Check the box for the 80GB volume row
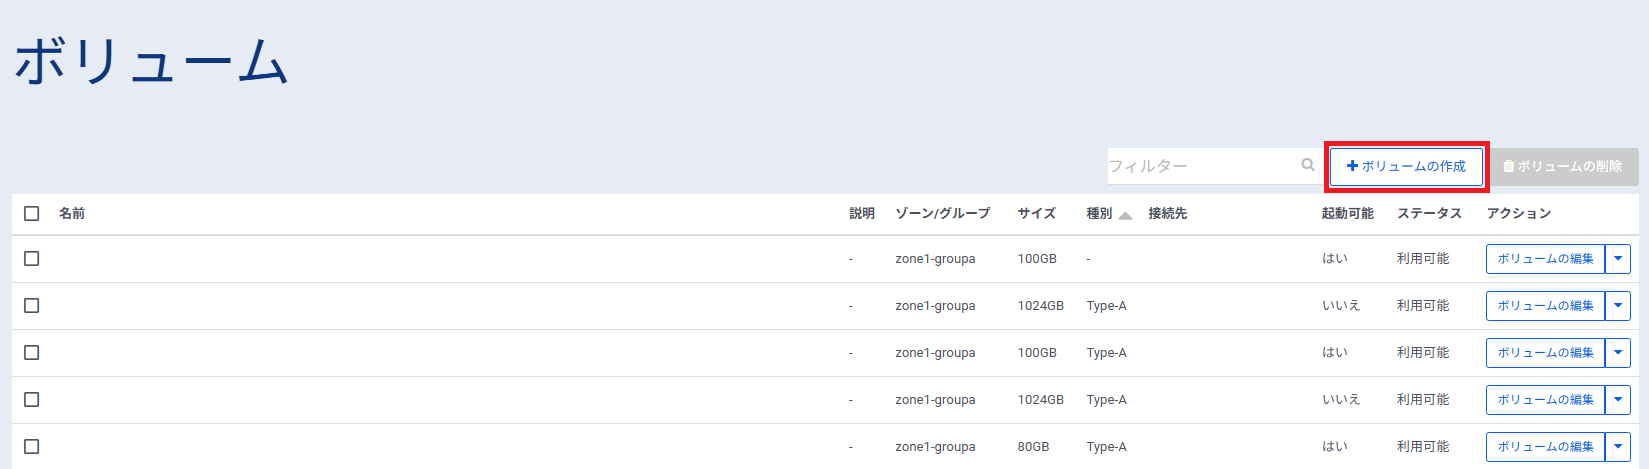 pos(32,446)
